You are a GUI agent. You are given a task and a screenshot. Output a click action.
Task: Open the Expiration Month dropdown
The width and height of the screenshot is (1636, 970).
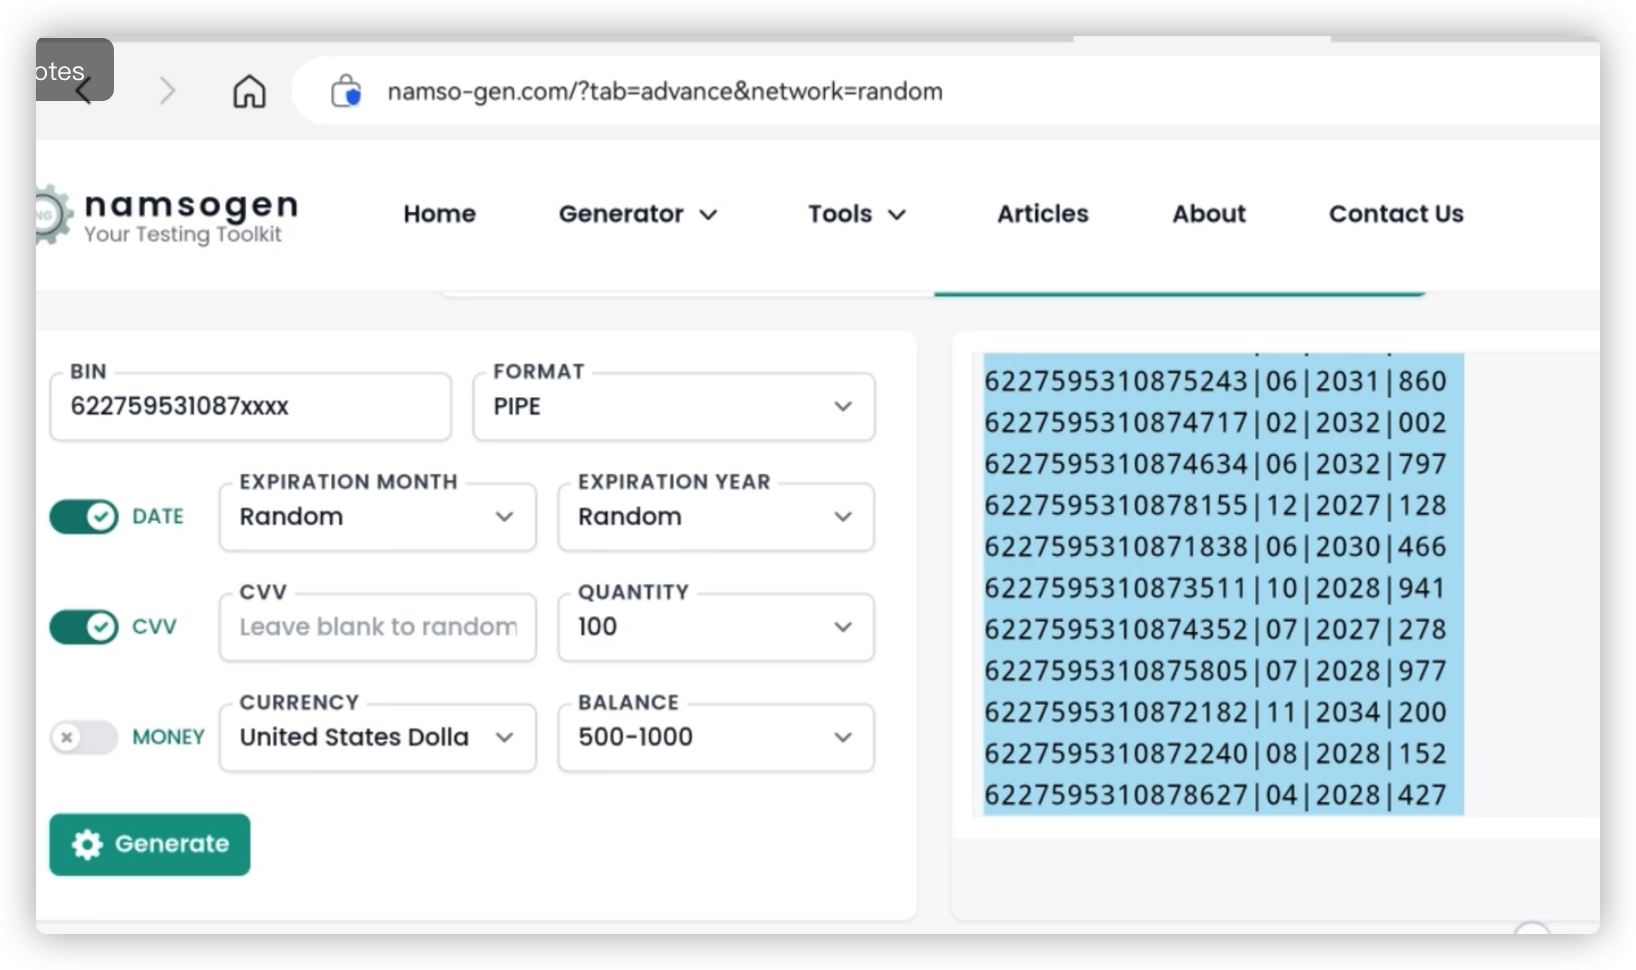pos(377,517)
